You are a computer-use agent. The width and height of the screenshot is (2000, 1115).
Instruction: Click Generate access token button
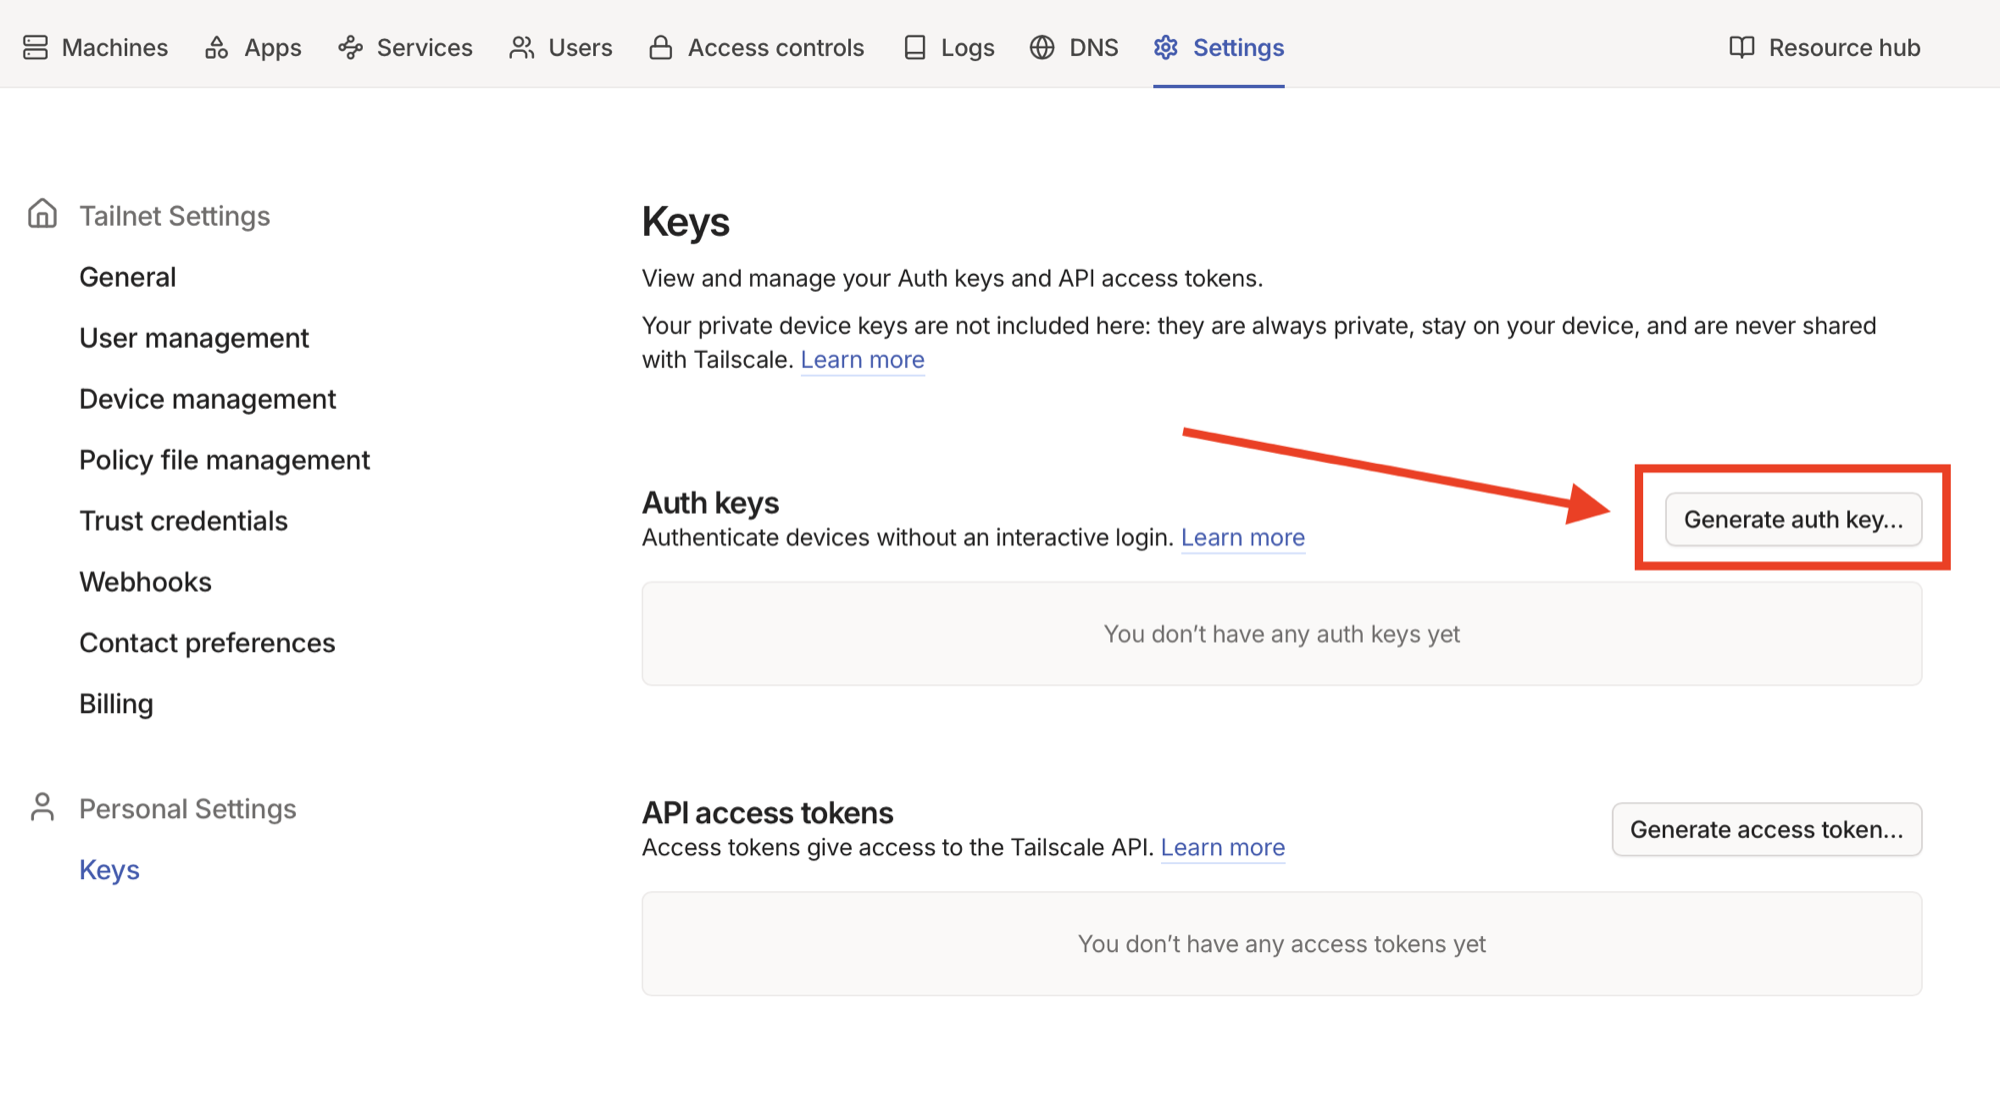tap(1766, 829)
